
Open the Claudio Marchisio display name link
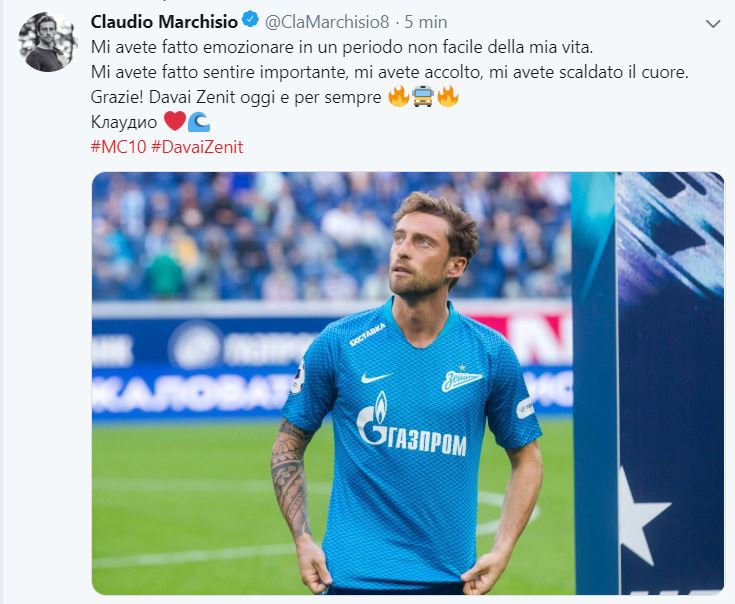[x=165, y=22]
